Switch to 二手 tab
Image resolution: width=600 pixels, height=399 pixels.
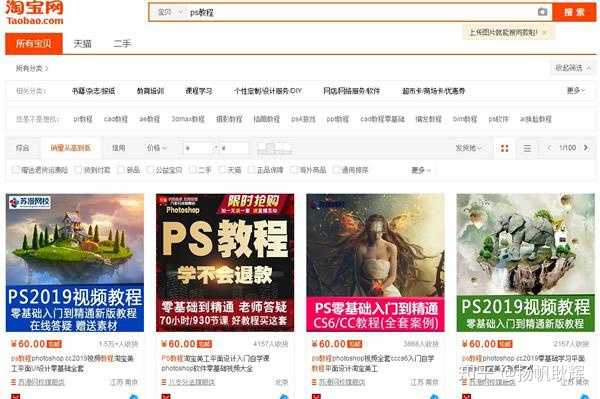pyautogui.click(x=122, y=44)
